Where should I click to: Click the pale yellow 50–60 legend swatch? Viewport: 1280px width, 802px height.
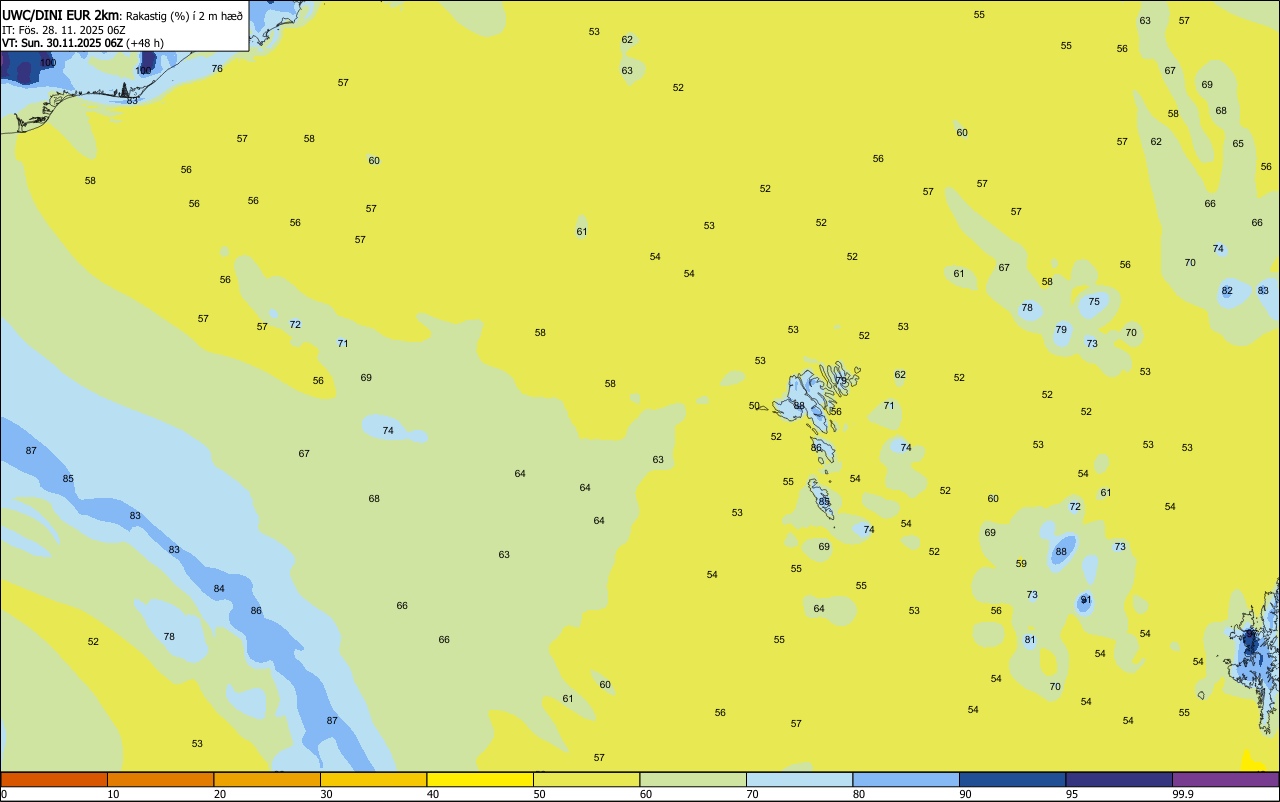click(586, 779)
